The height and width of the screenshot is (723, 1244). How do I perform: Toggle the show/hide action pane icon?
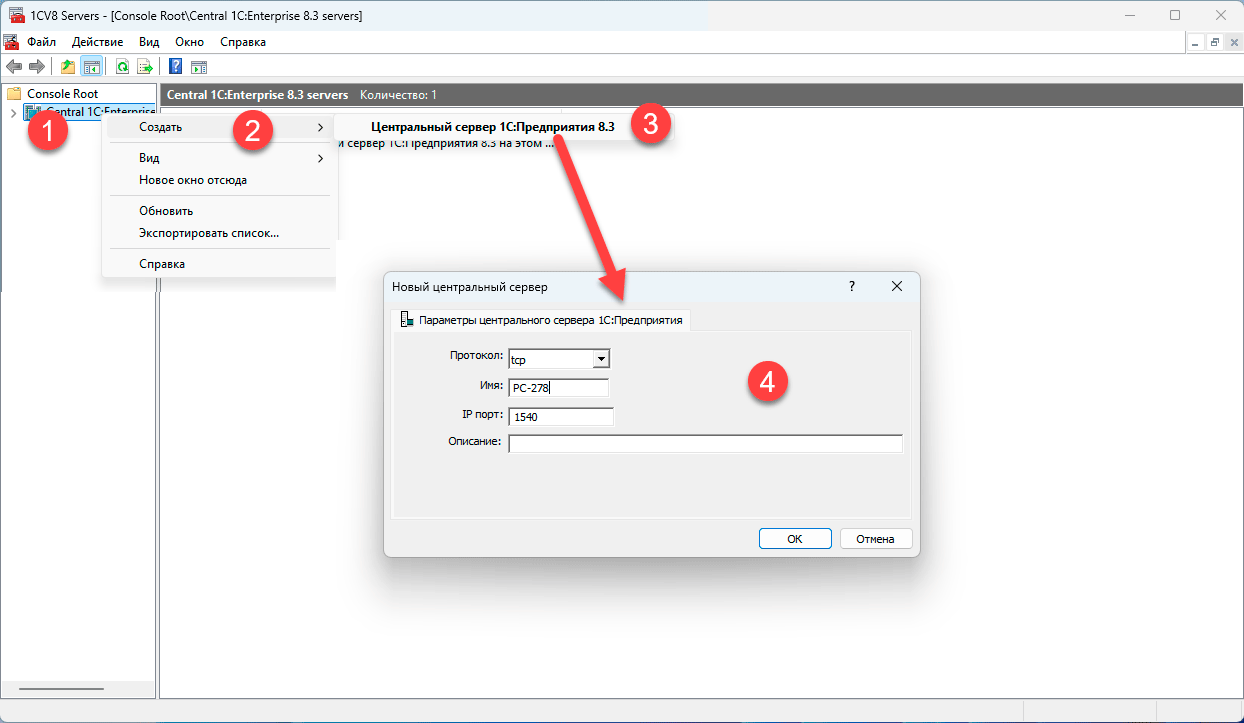(199, 67)
